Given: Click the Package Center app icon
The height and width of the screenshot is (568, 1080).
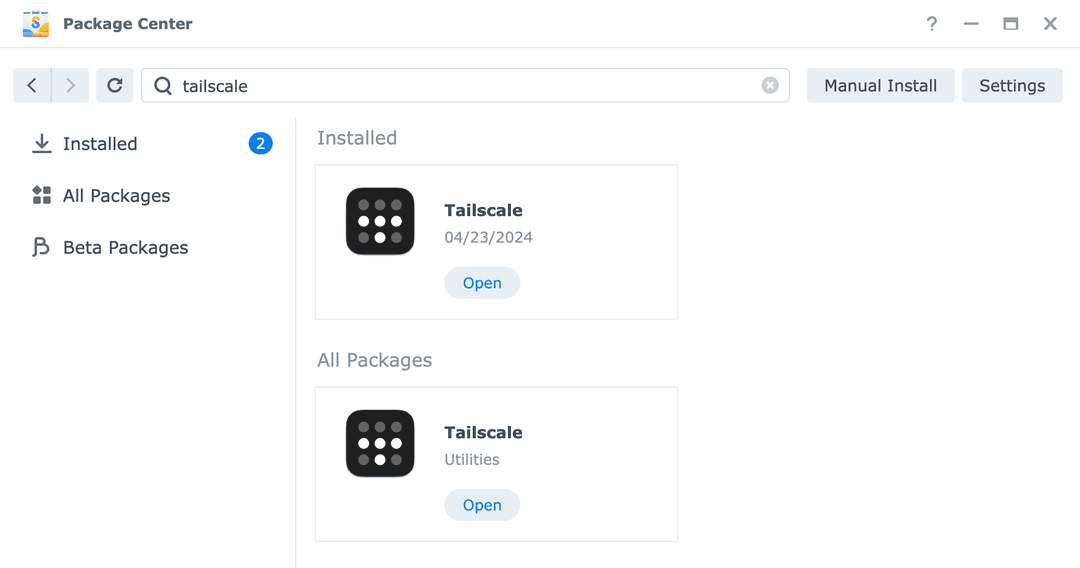Looking at the screenshot, I should (36, 24).
